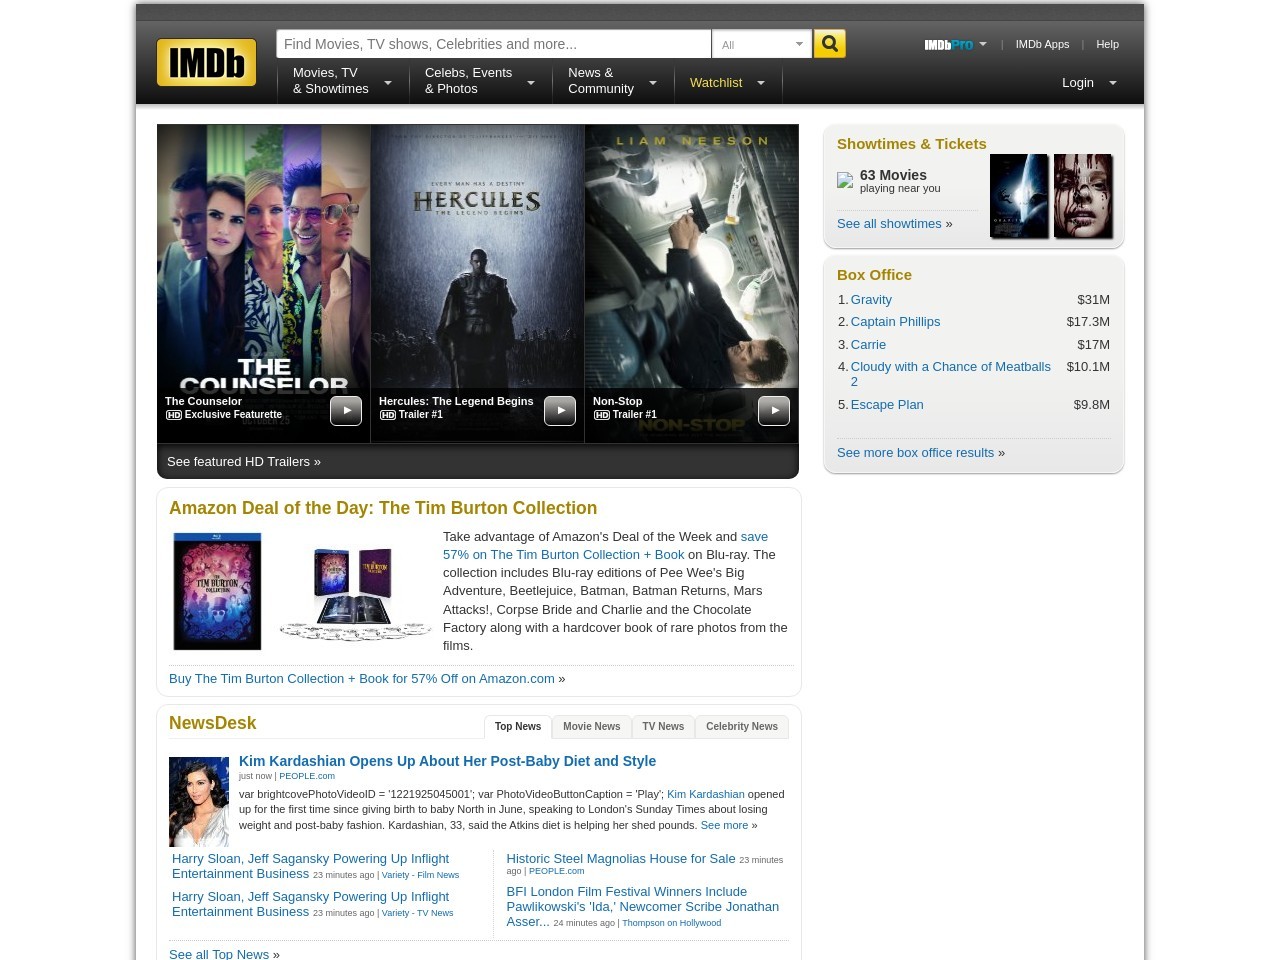Expand the Movies, TV & Showtimes menu
Screen dimensions: 1280x960
click(x=388, y=83)
